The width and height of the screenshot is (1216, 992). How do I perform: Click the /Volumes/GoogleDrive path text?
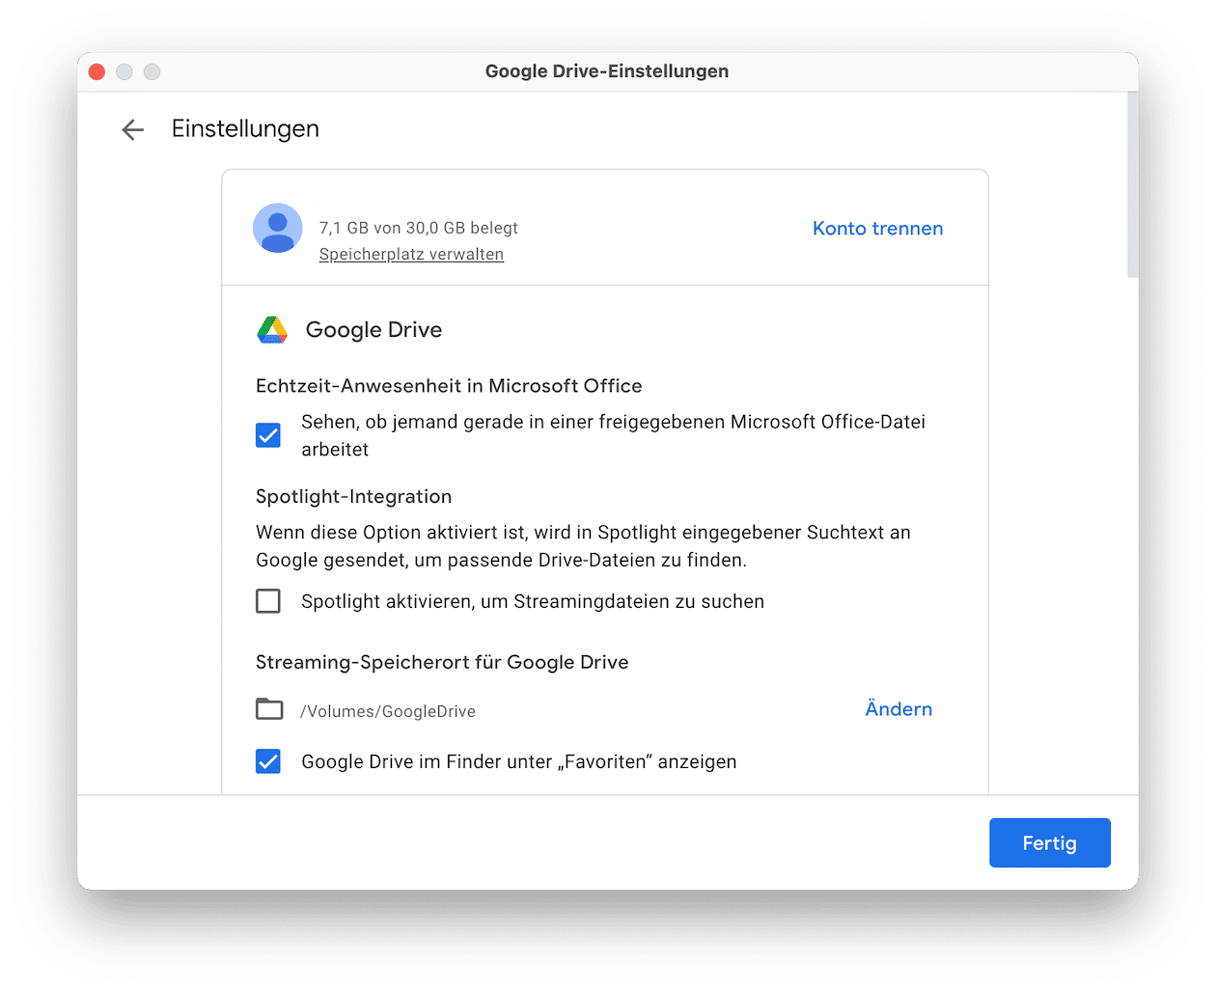click(x=388, y=711)
